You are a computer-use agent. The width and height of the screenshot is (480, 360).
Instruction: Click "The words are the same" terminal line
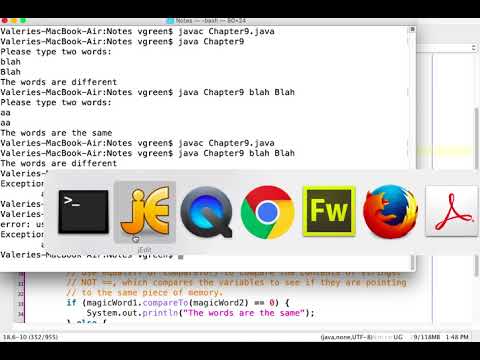(56, 133)
